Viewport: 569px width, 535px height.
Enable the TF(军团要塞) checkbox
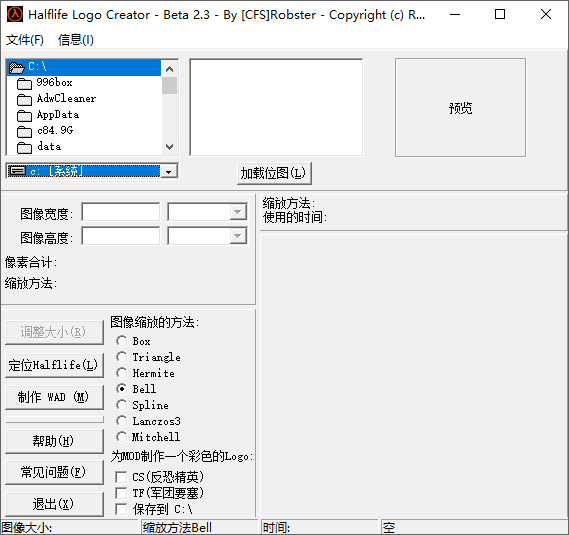121,493
